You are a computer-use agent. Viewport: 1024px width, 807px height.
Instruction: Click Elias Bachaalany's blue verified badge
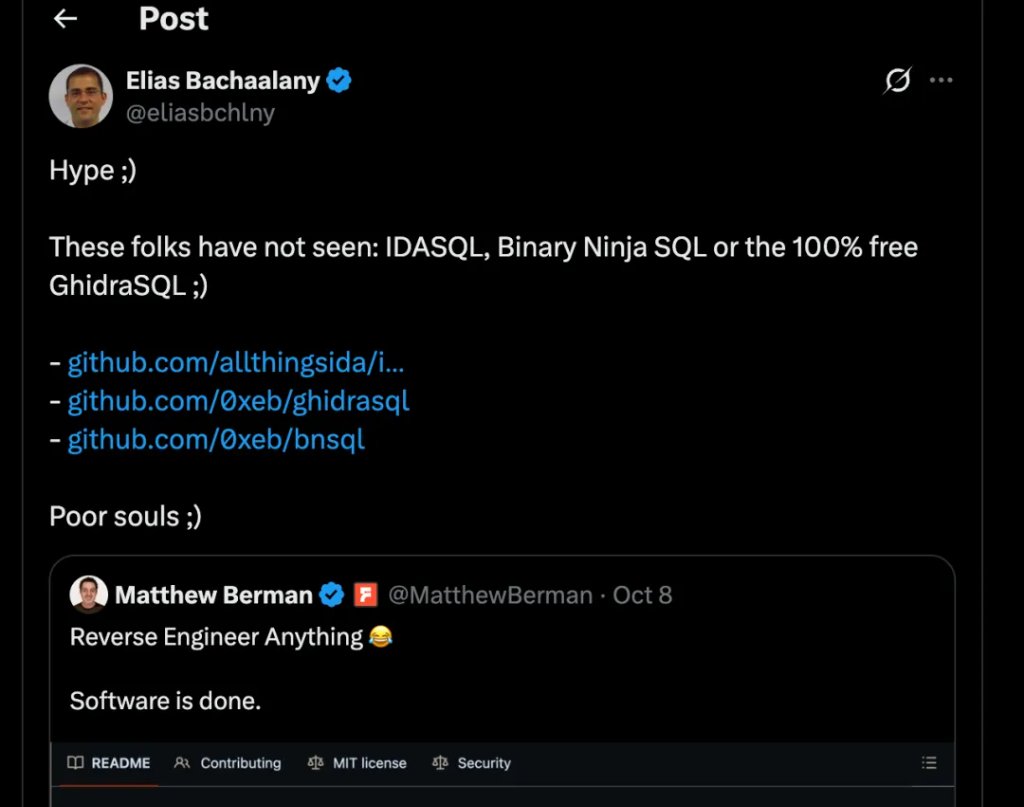(339, 80)
